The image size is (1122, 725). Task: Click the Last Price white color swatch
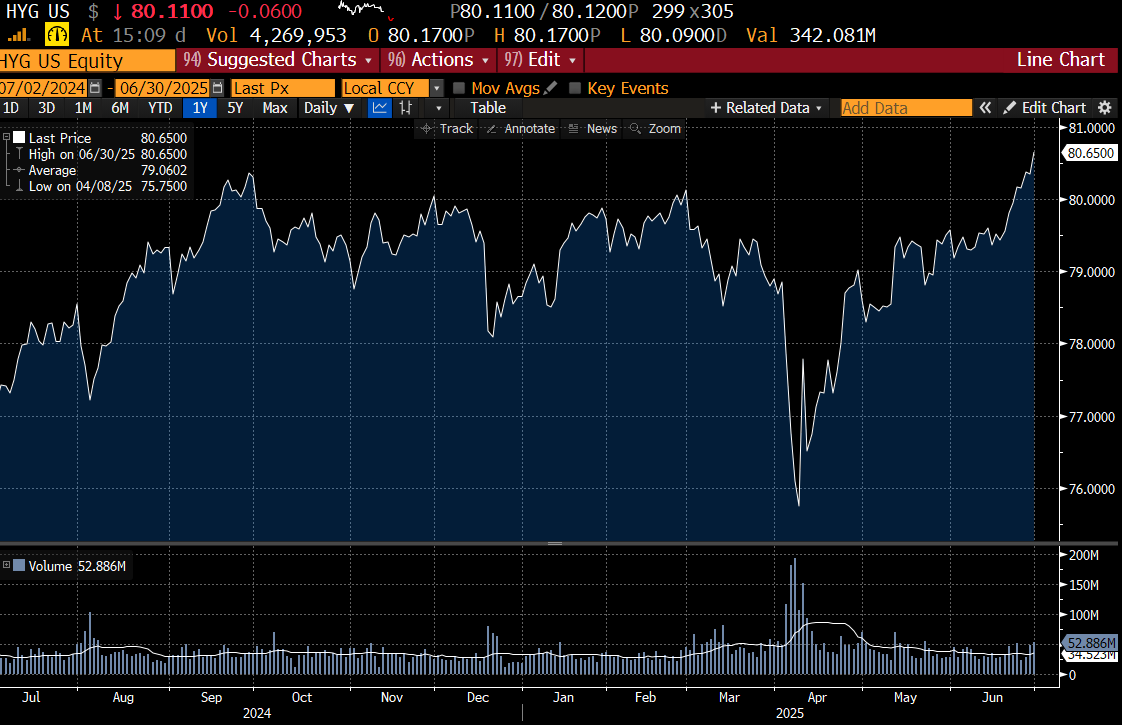click(19, 137)
